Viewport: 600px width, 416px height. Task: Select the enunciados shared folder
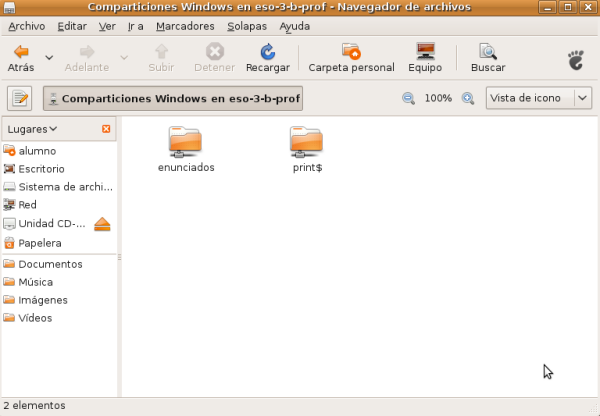[186, 142]
